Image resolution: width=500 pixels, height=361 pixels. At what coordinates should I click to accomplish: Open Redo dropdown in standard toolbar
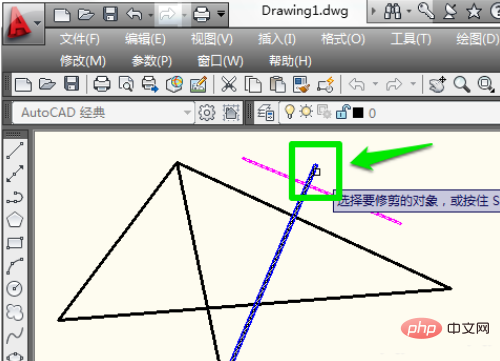point(413,84)
